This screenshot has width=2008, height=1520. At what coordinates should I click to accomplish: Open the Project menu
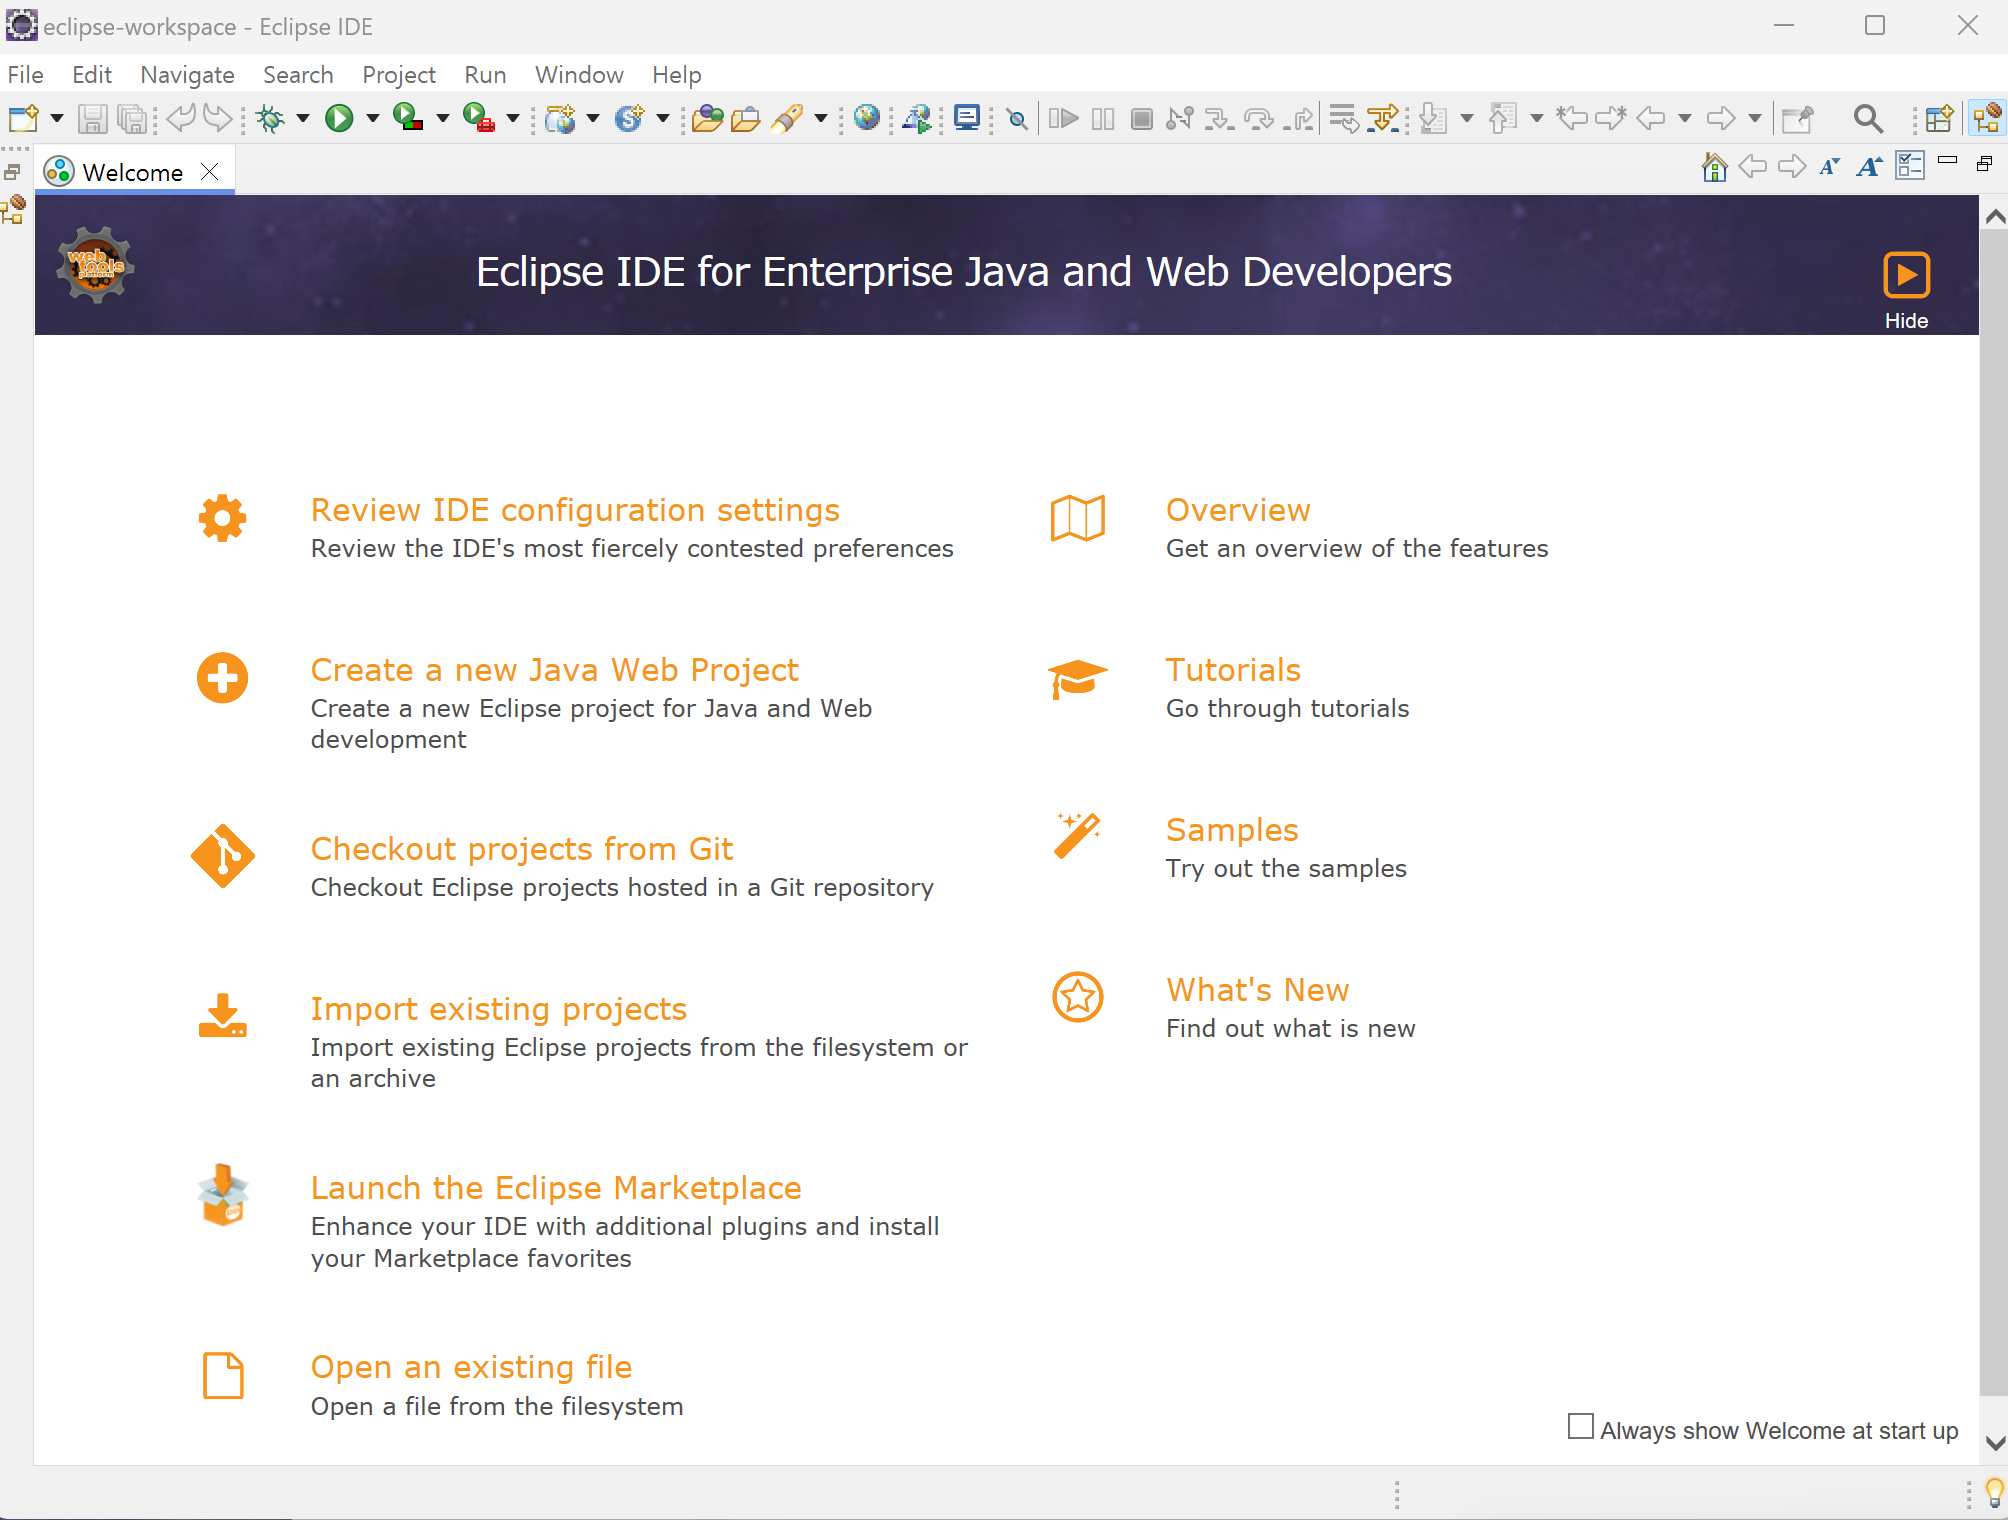coord(398,75)
